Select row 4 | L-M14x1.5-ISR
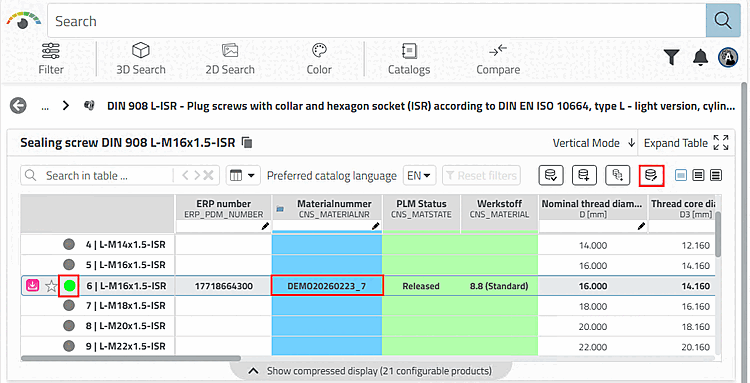Image resolution: width=750 pixels, height=383 pixels. tap(125, 245)
